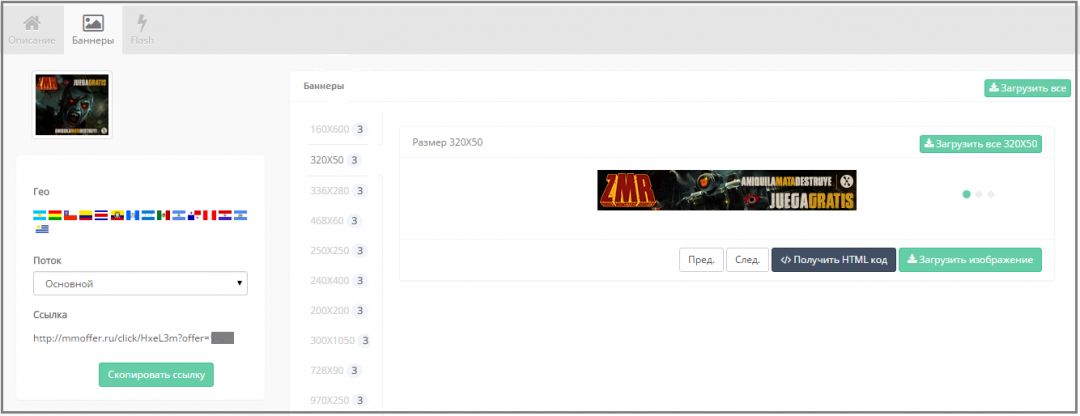Click the ZMR 320x50 banner preview
This screenshot has width=1080, height=416.
[x=726, y=190]
